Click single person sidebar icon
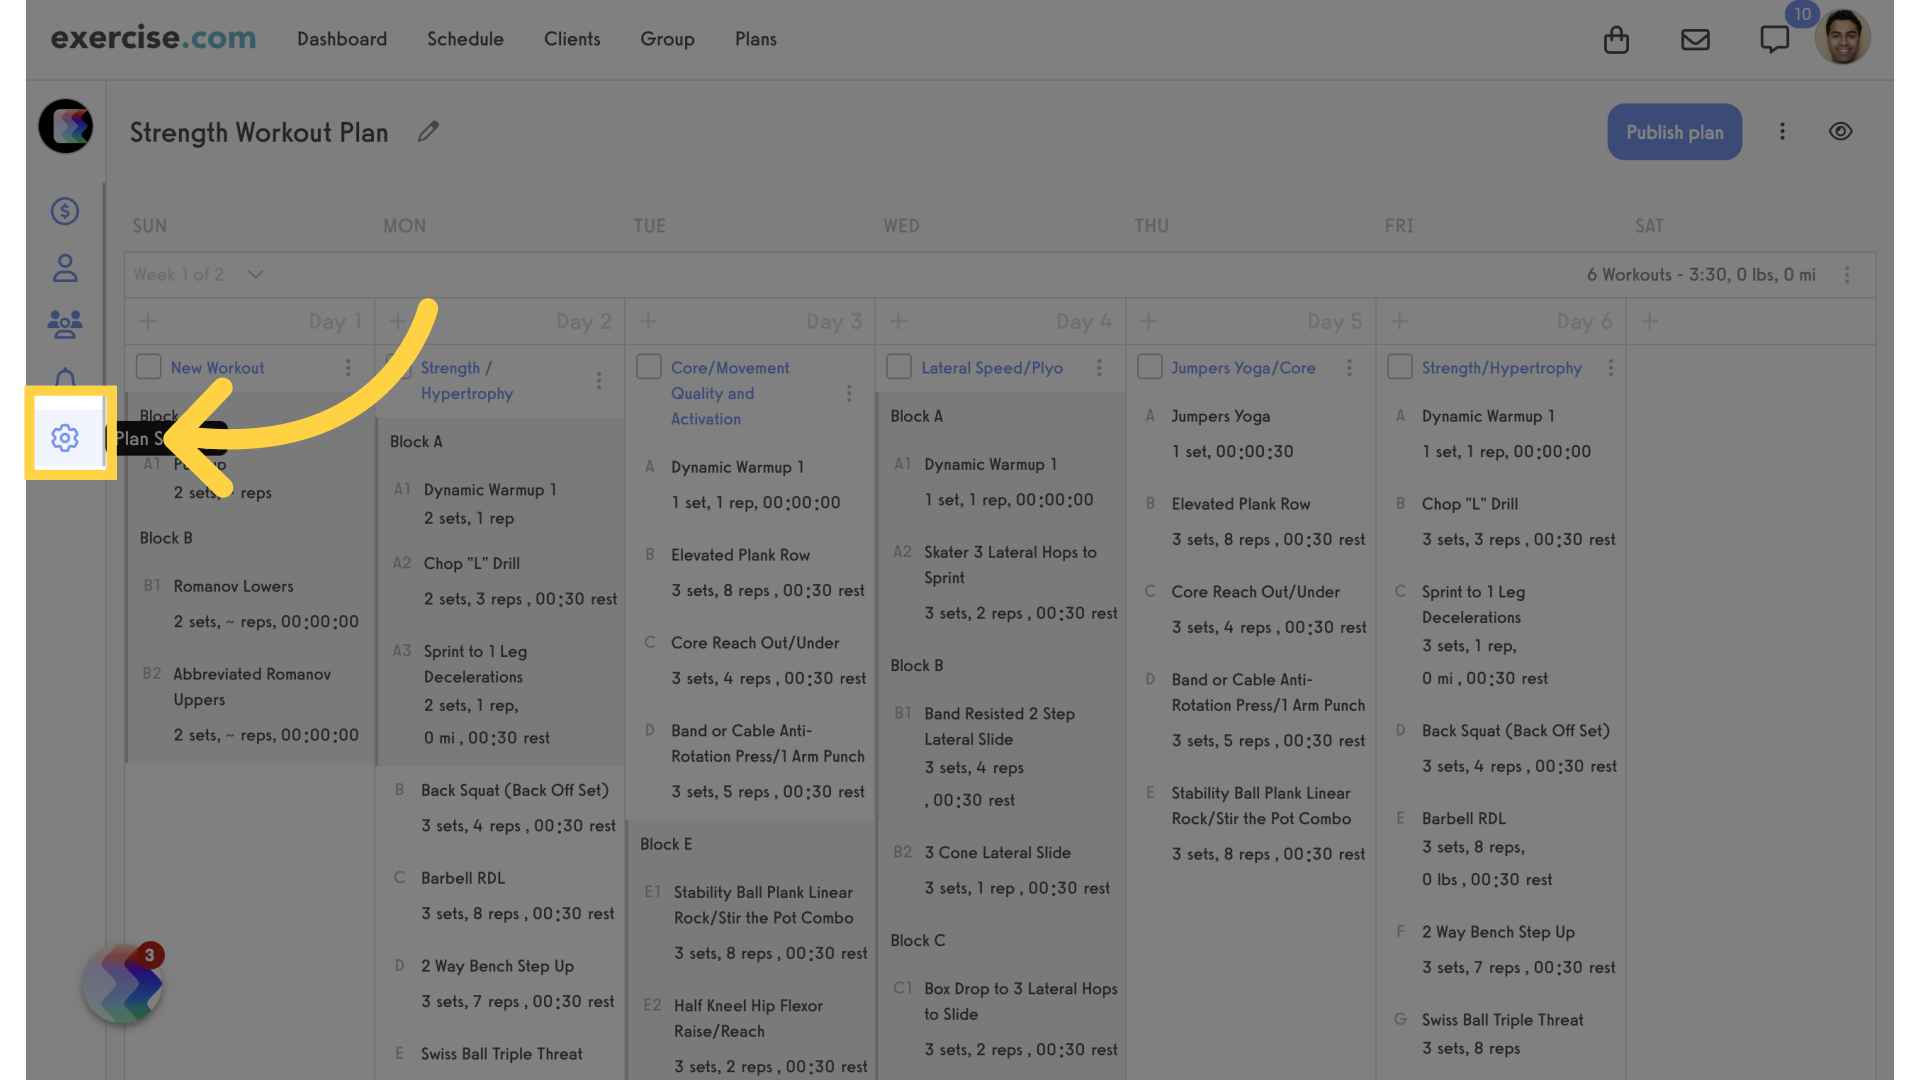The width and height of the screenshot is (1920, 1080). (65, 268)
